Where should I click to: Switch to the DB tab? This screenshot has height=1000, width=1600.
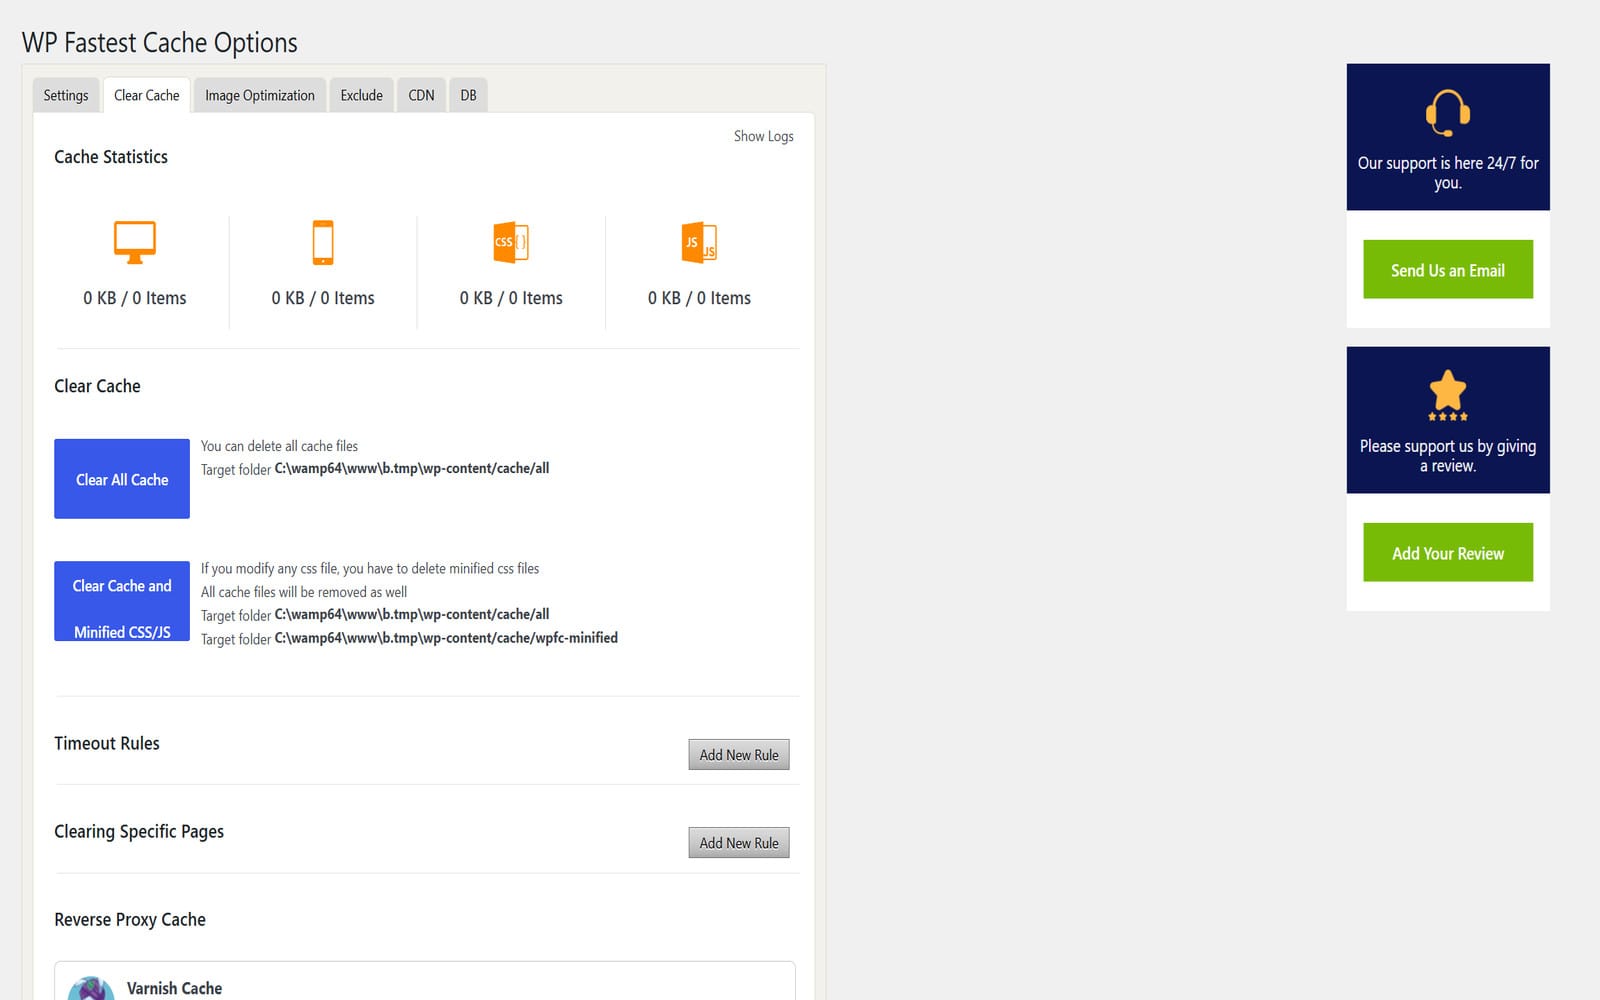pyautogui.click(x=468, y=95)
